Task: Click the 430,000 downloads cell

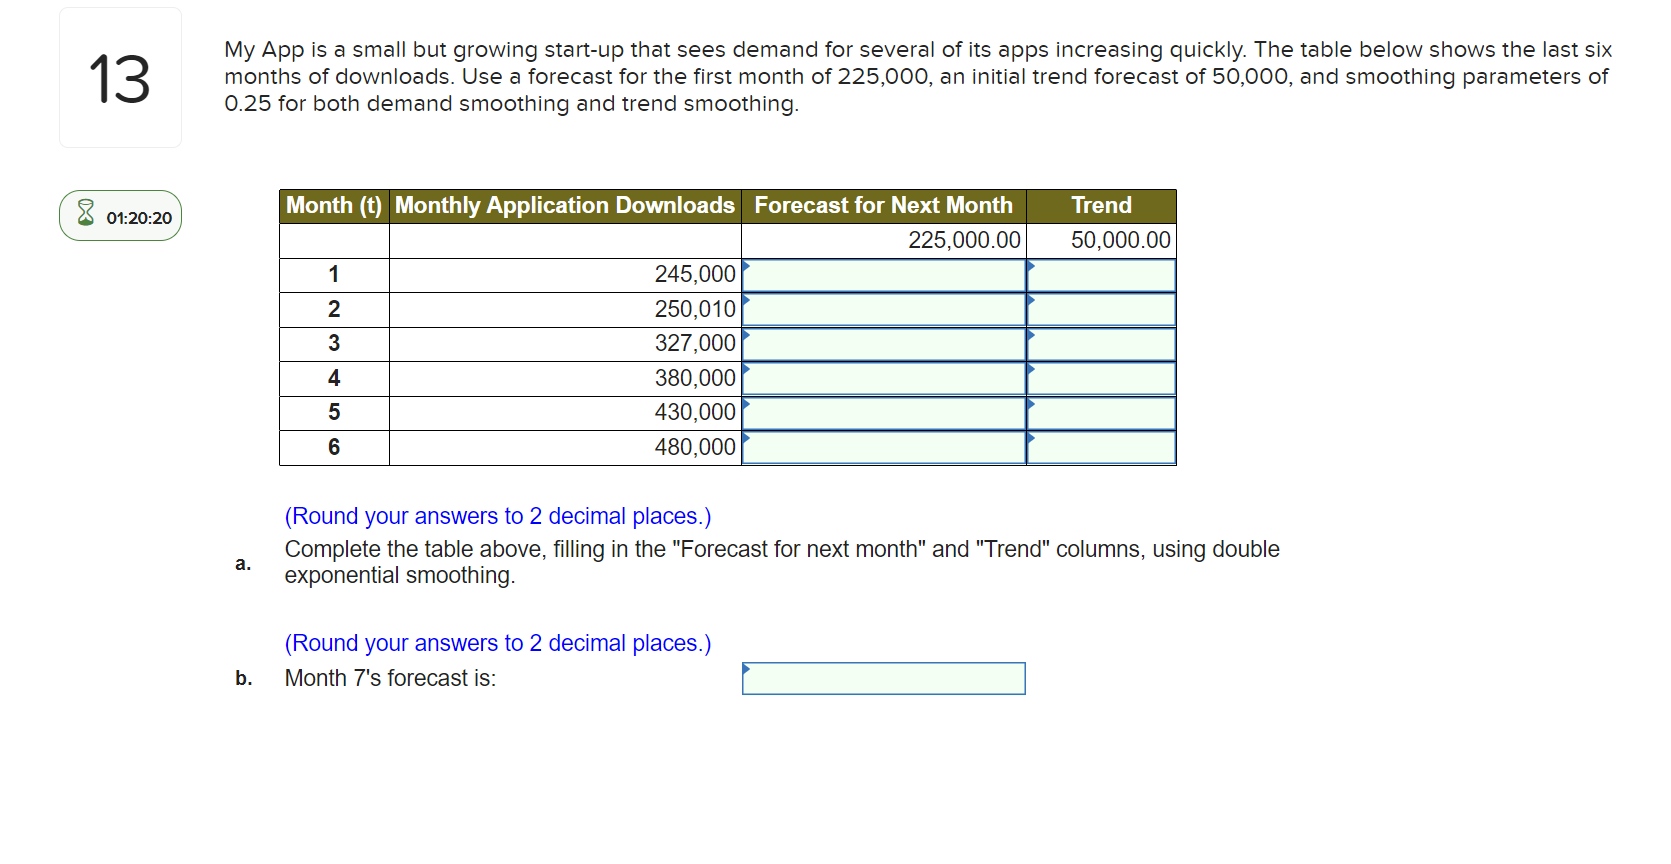Action: click(565, 413)
